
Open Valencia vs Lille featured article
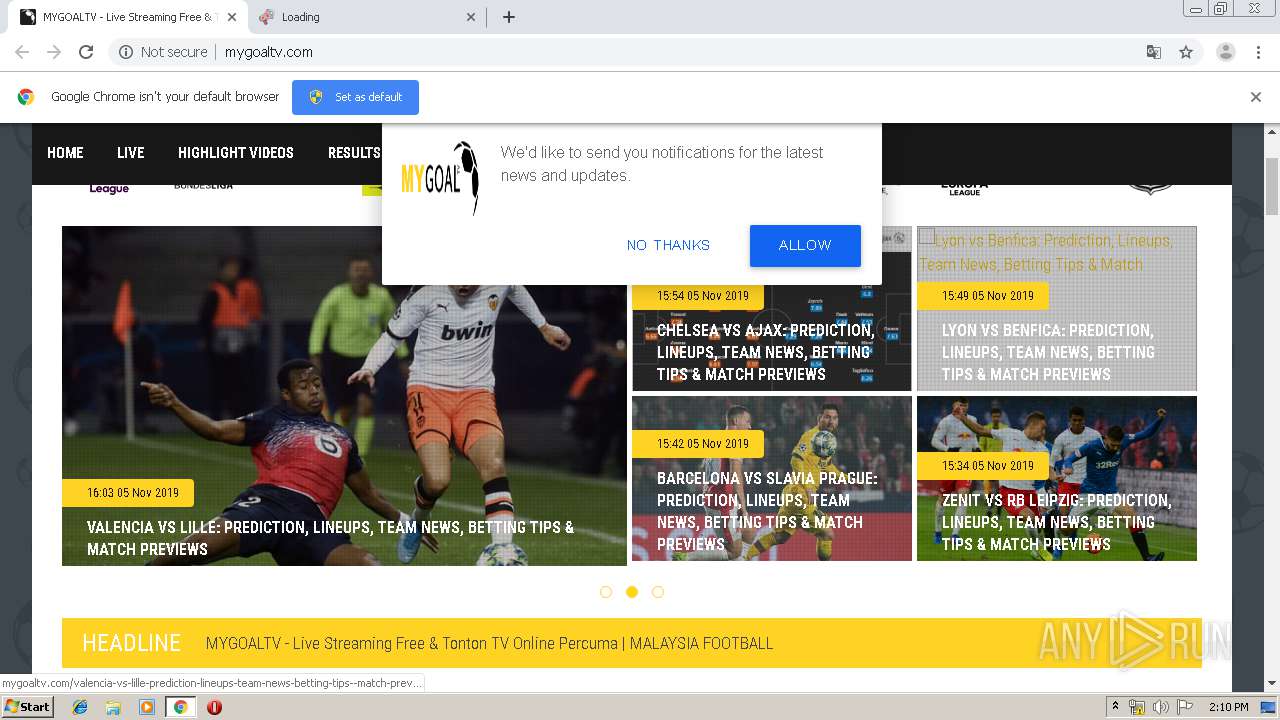[x=330, y=538]
